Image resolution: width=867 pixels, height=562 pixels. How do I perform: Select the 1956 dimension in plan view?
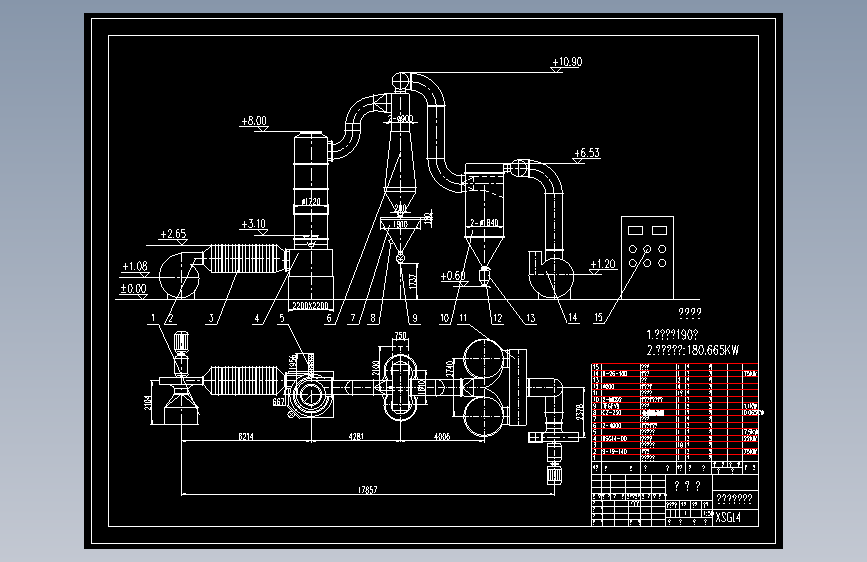(293, 363)
